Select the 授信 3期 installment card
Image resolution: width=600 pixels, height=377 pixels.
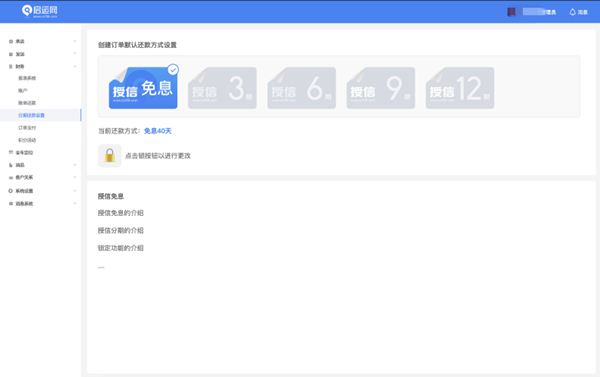pyautogui.click(x=222, y=88)
